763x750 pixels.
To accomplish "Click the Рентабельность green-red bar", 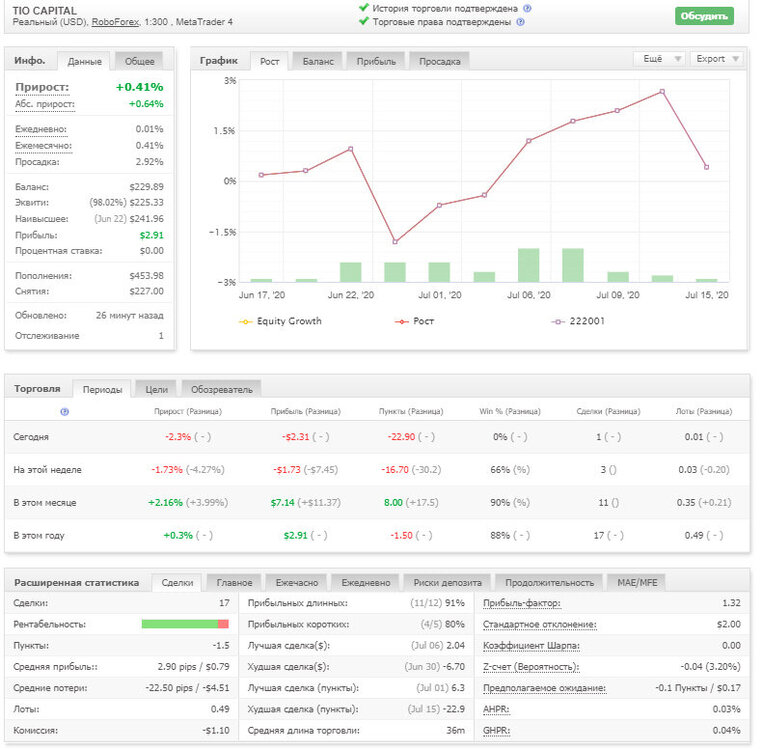I will coord(185,624).
